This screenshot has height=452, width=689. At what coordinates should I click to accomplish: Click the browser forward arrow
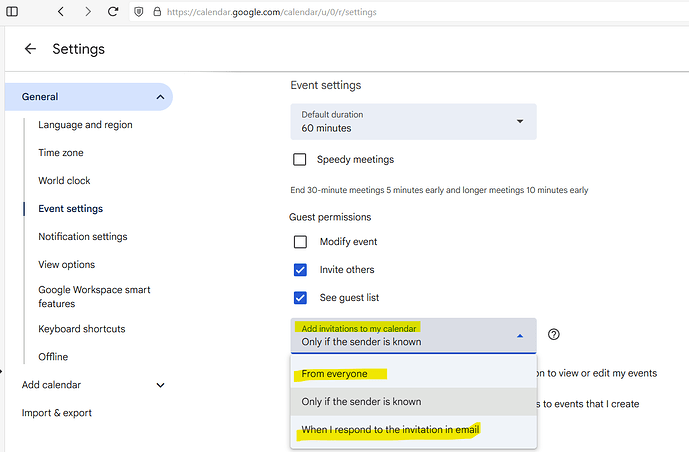click(88, 12)
